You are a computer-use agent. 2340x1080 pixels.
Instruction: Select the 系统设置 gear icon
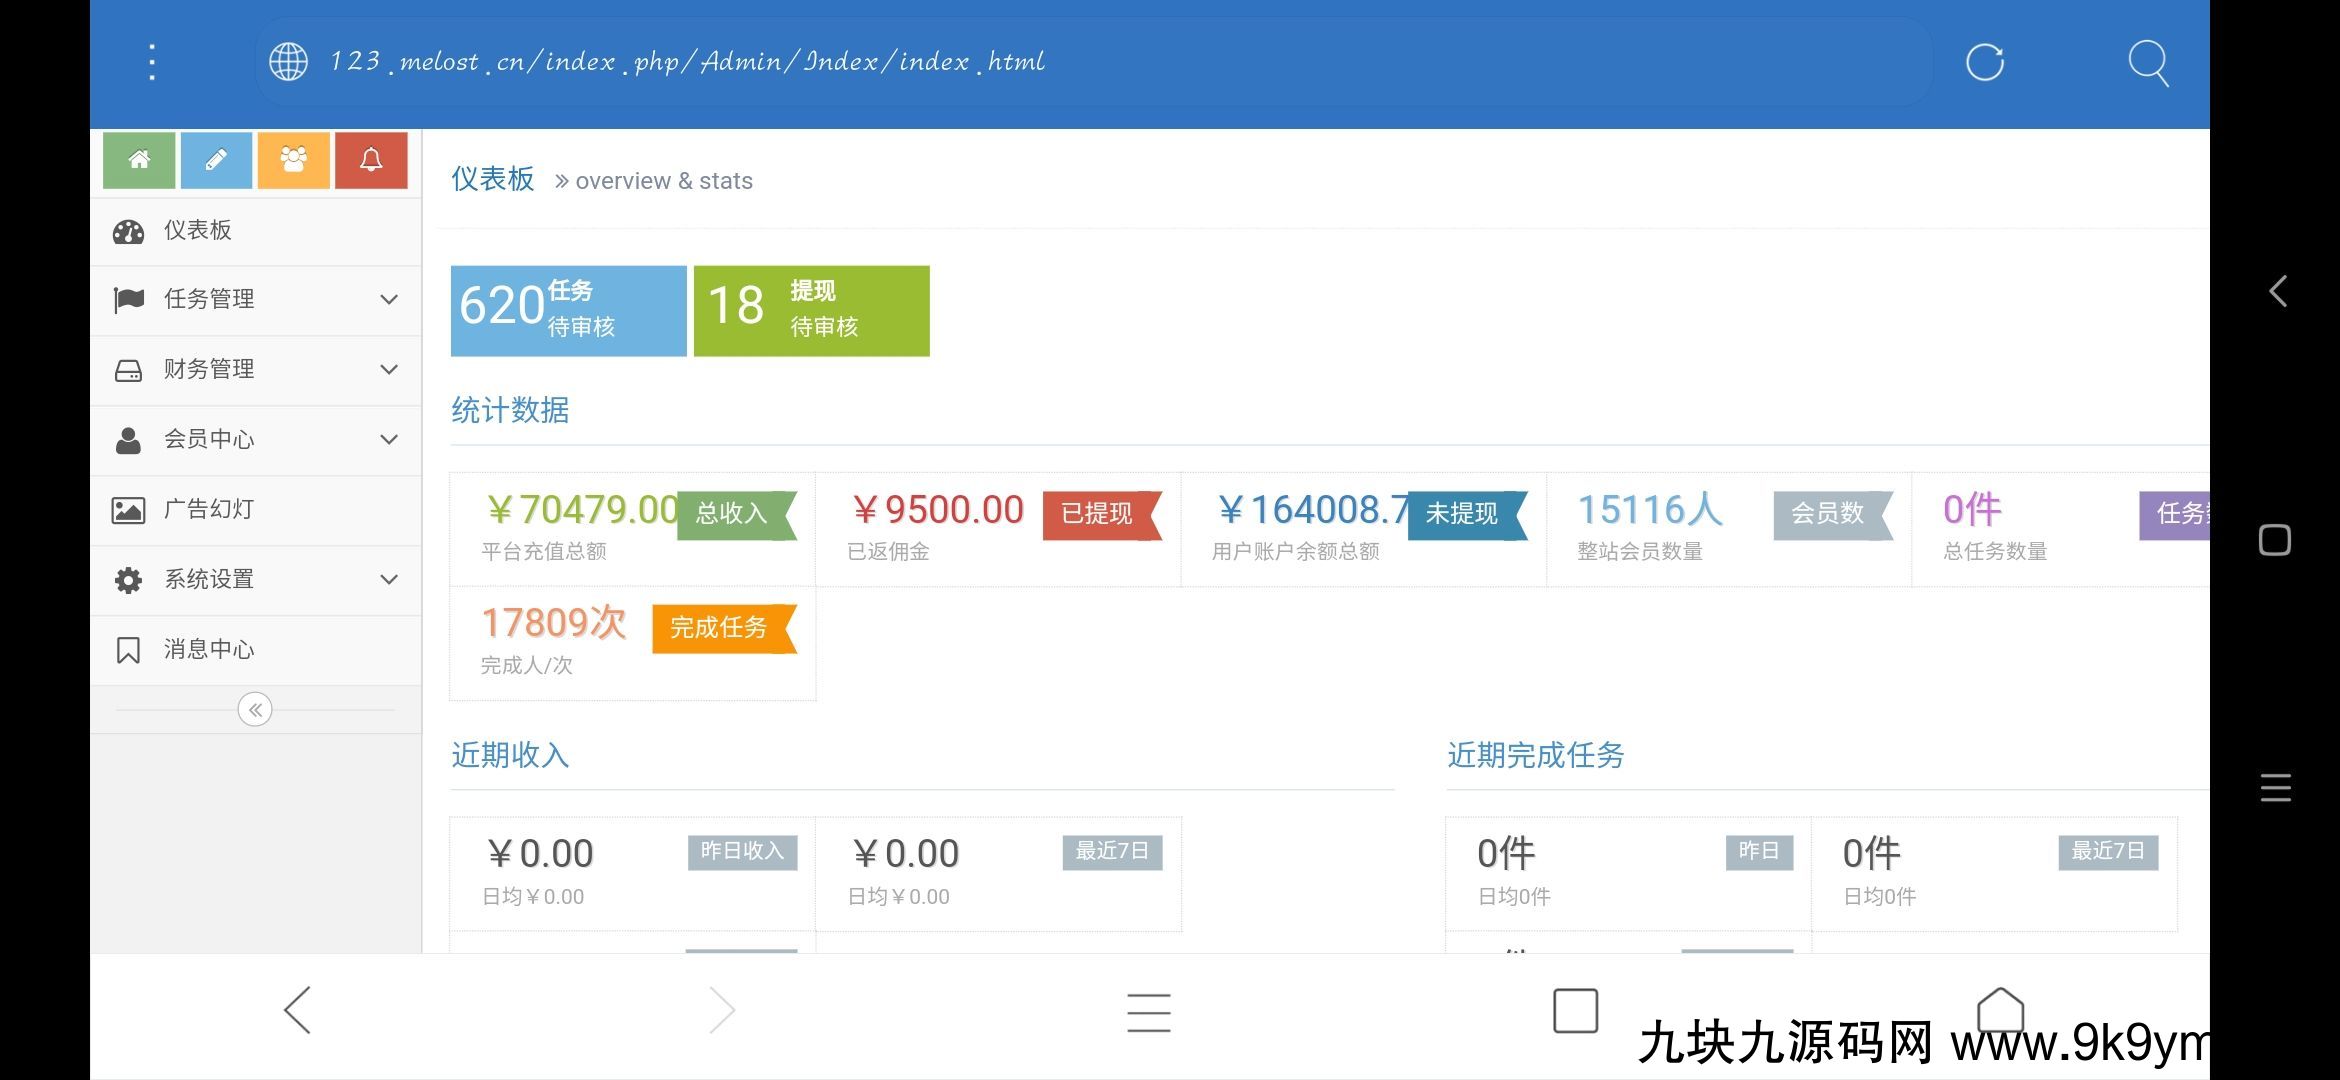pos(128,579)
